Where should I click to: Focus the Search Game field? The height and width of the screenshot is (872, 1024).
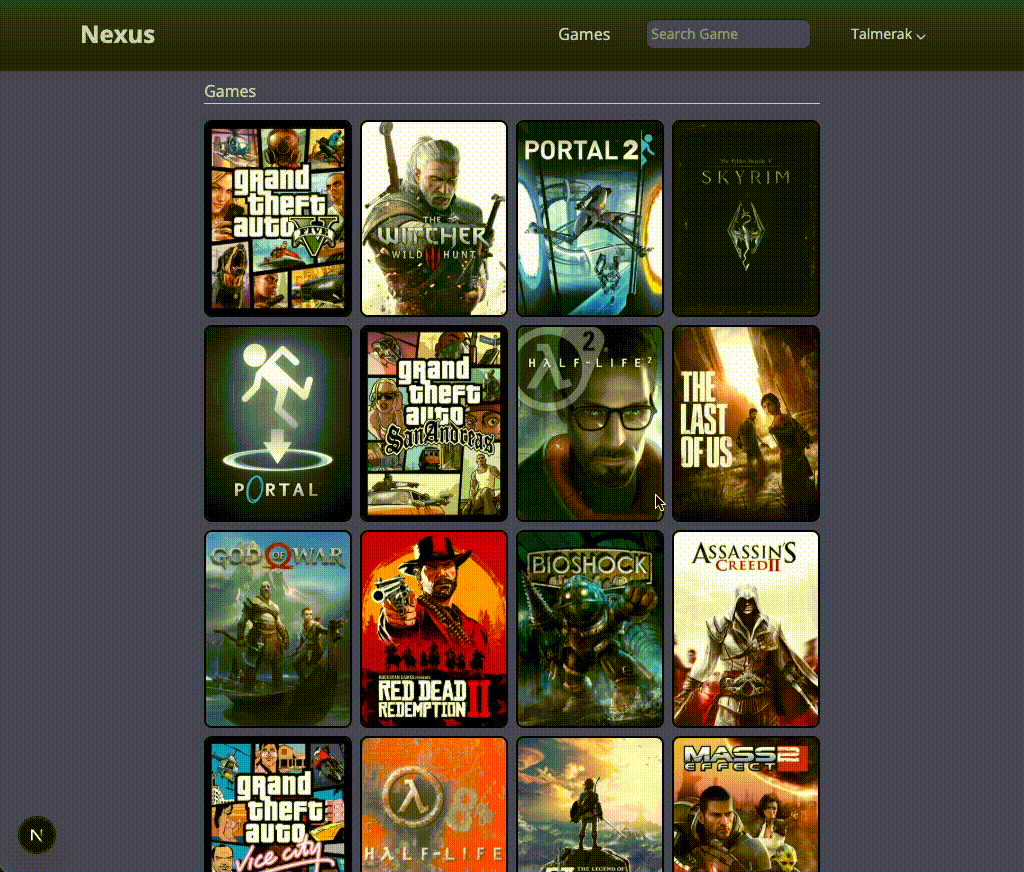click(x=728, y=34)
